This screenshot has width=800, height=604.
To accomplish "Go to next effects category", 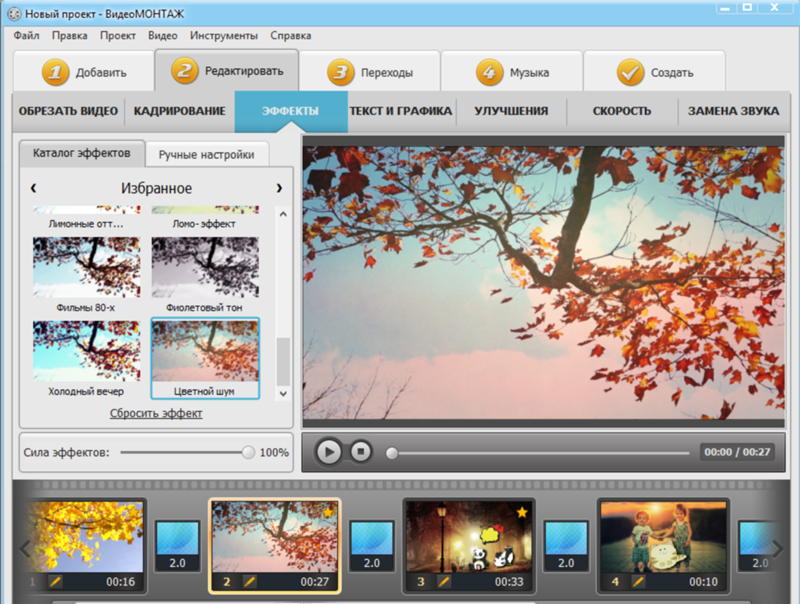I will pyautogui.click(x=279, y=188).
